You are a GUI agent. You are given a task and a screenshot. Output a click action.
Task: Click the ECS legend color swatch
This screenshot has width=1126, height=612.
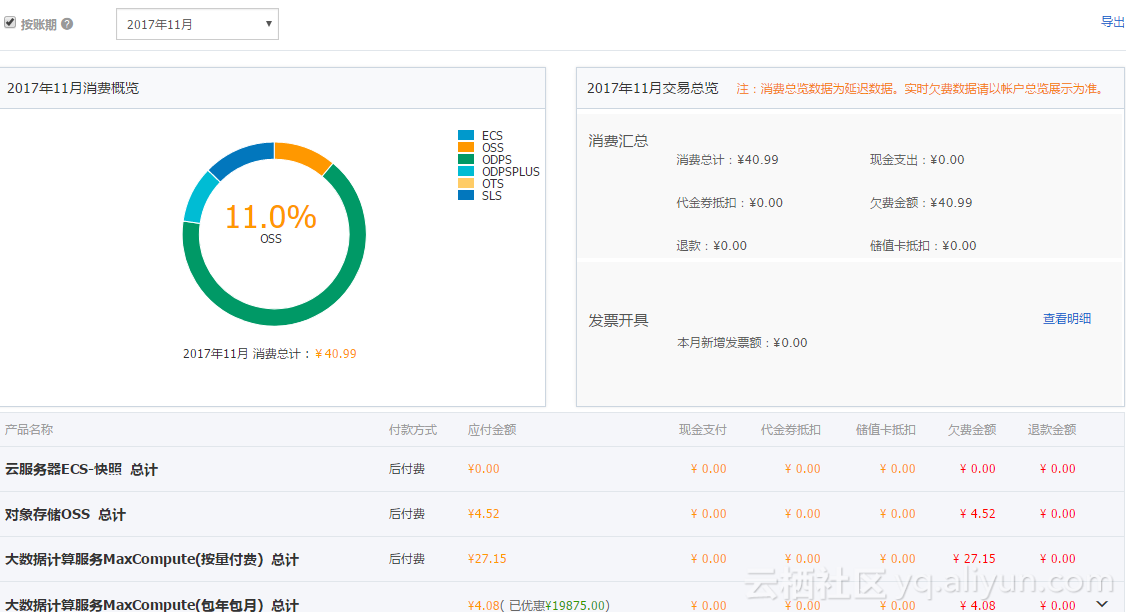[x=466, y=135]
